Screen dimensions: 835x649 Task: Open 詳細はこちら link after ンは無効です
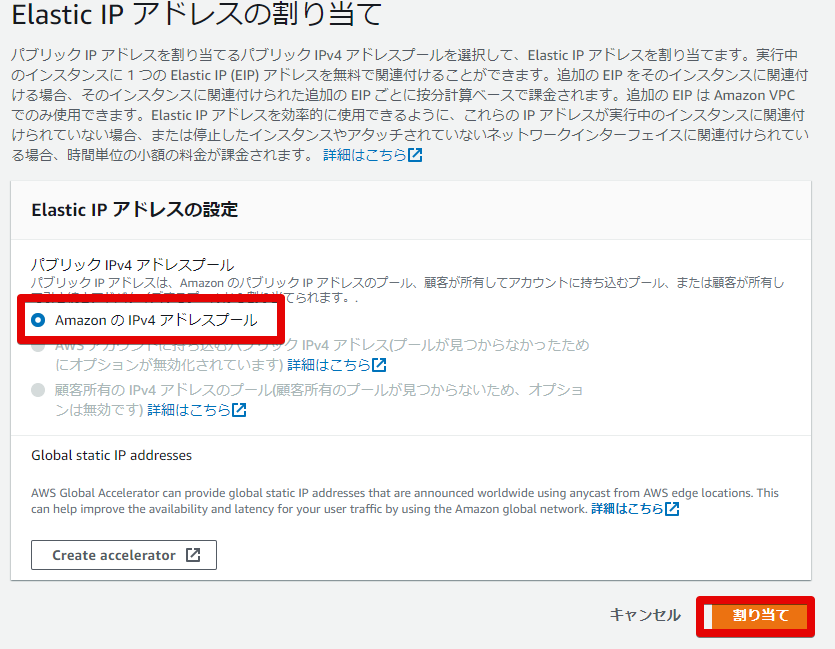coord(197,410)
